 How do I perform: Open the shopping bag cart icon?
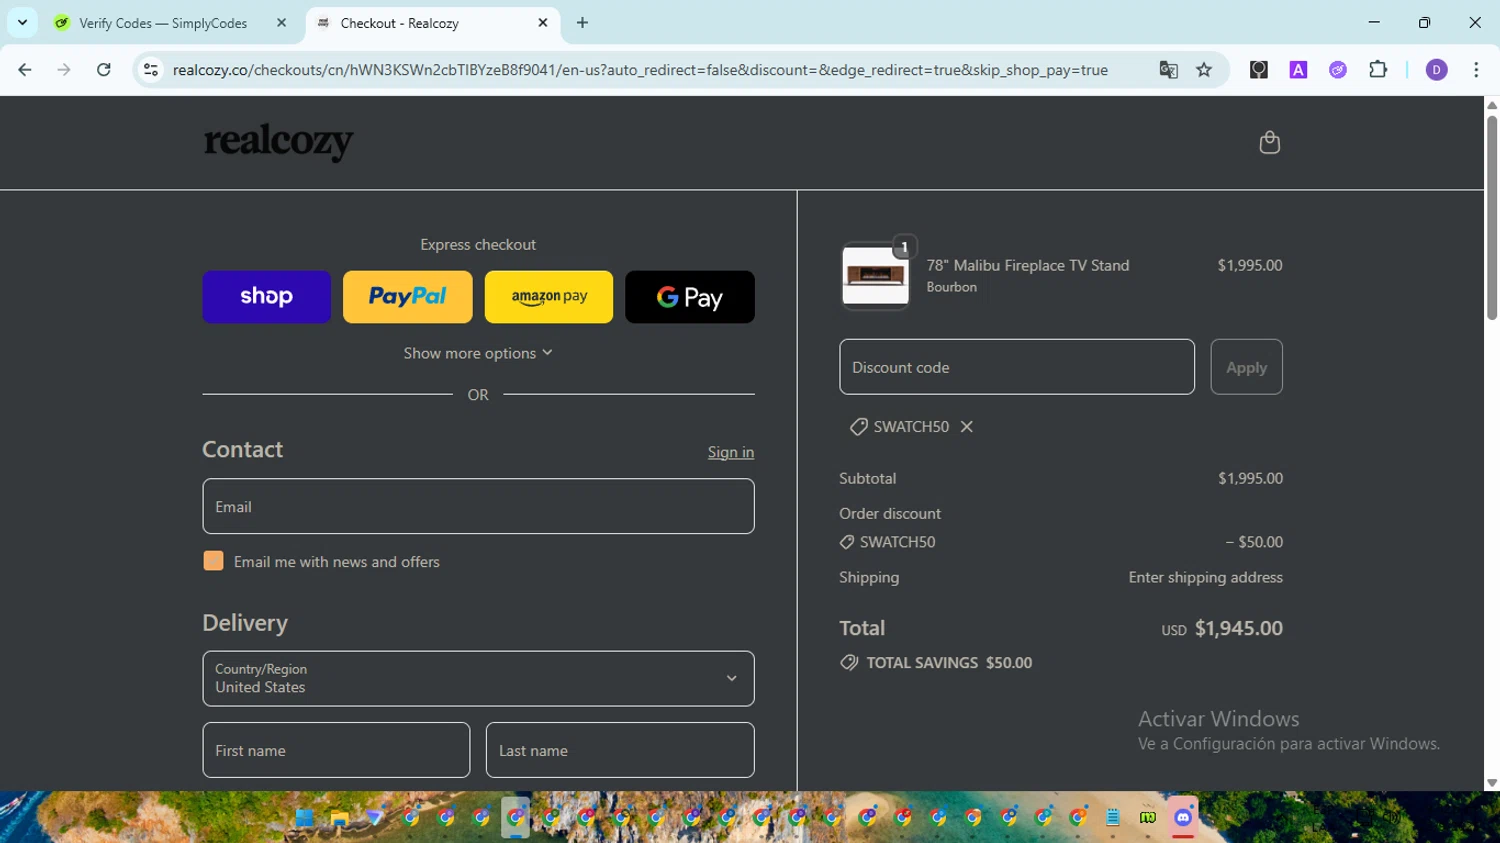(1269, 142)
